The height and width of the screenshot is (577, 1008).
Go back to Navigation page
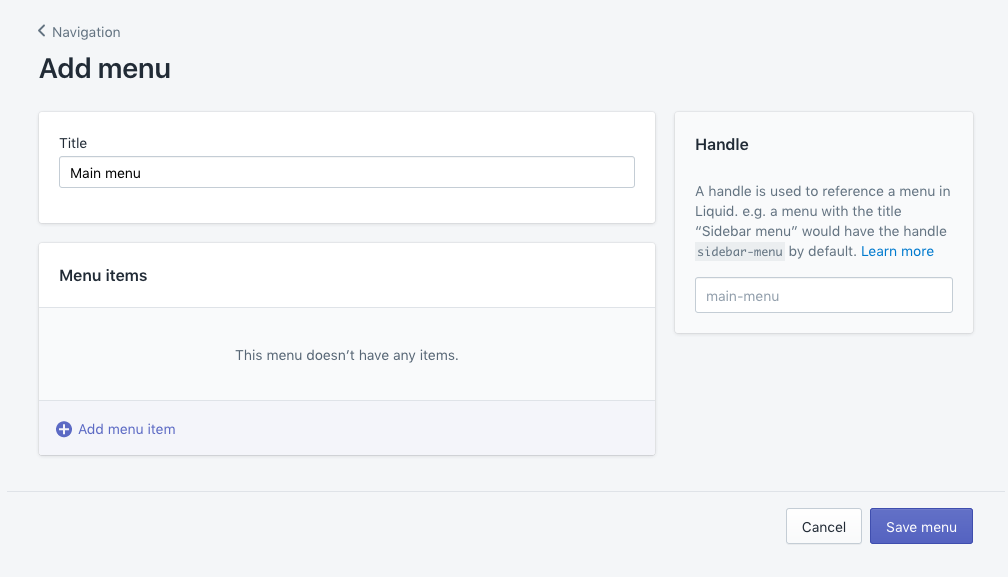click(85, 32)
